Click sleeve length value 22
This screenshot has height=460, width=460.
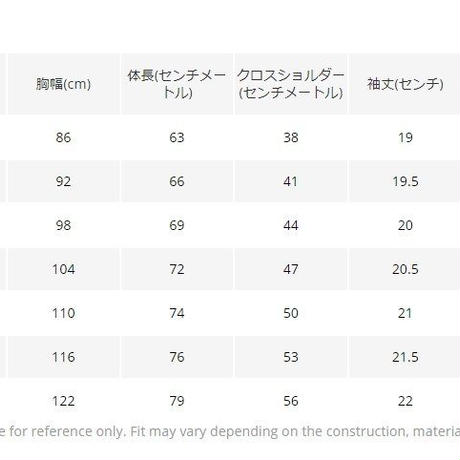point(405,401)
